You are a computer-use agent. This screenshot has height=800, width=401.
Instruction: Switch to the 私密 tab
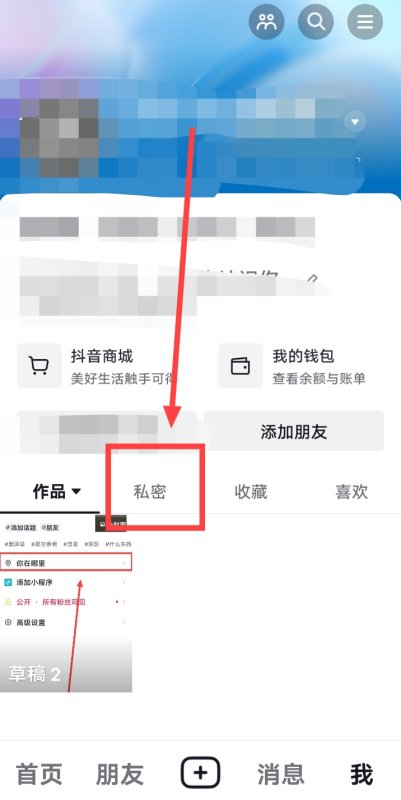[x=150, y=492]
